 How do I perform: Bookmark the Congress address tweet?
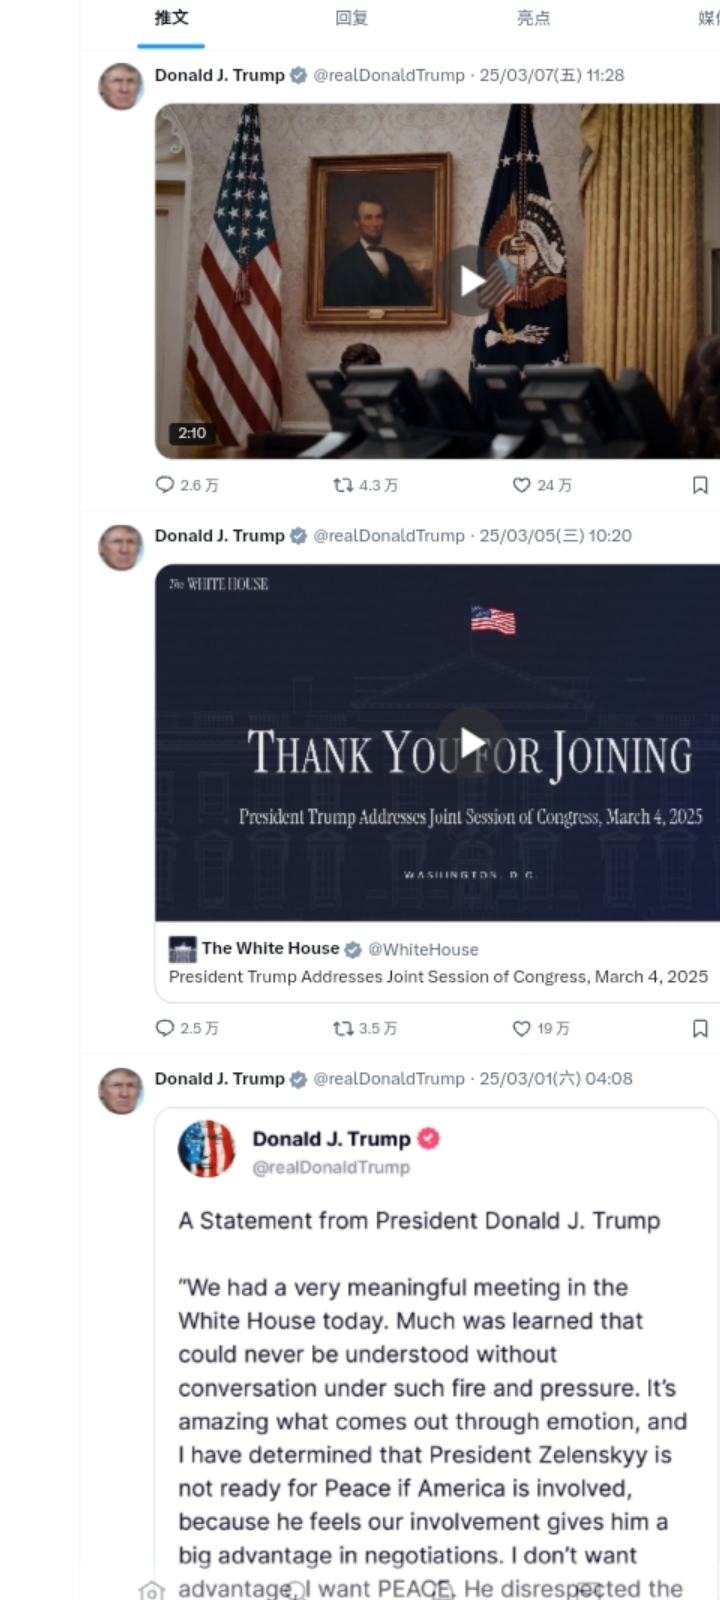[x=700, y=1028]
